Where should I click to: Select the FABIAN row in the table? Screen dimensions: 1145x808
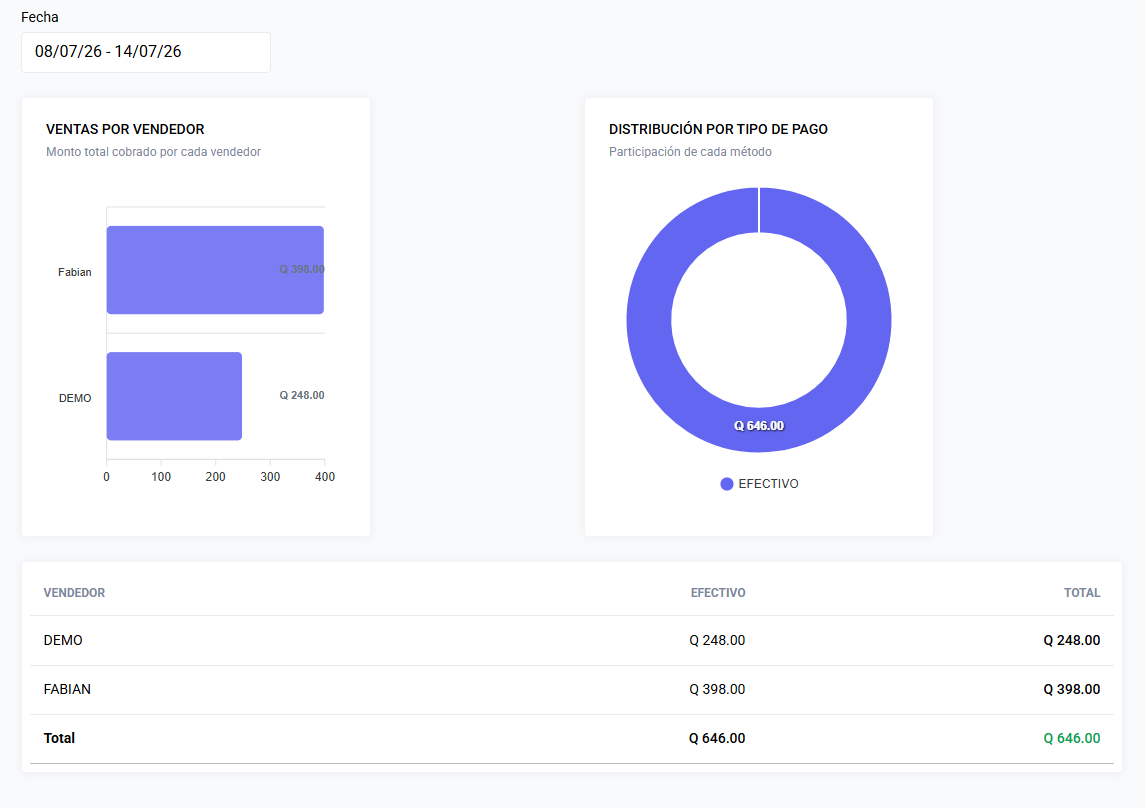[x=572, y=689]
